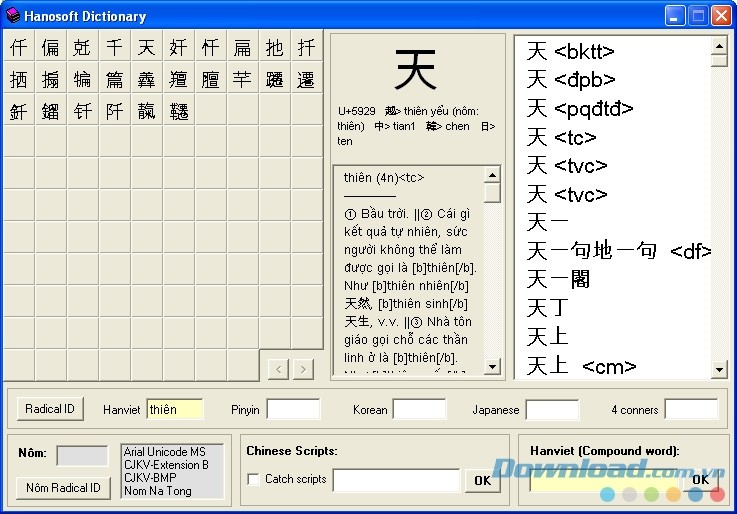Select the 偏 character tile in the grid
This screenshot has width=737, height=514.
click(51, 47)
